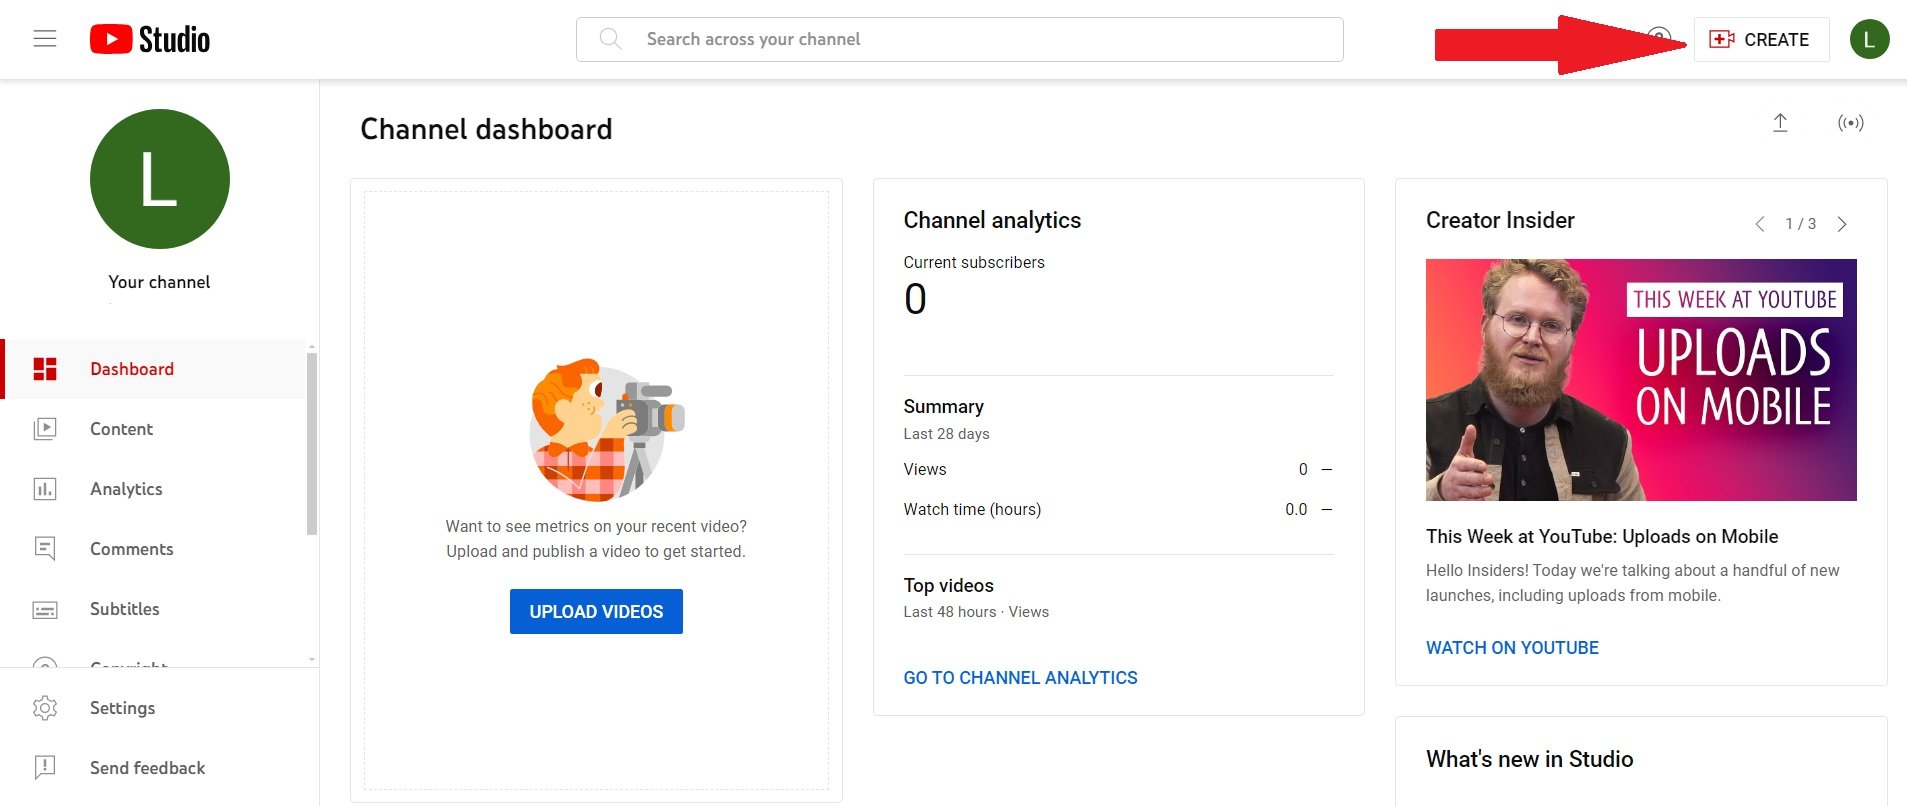Image resolution: width=1907 pixels, height=806 pixels.
Task: Click the YouTube Studio logo
Action: tap(150, 39)
